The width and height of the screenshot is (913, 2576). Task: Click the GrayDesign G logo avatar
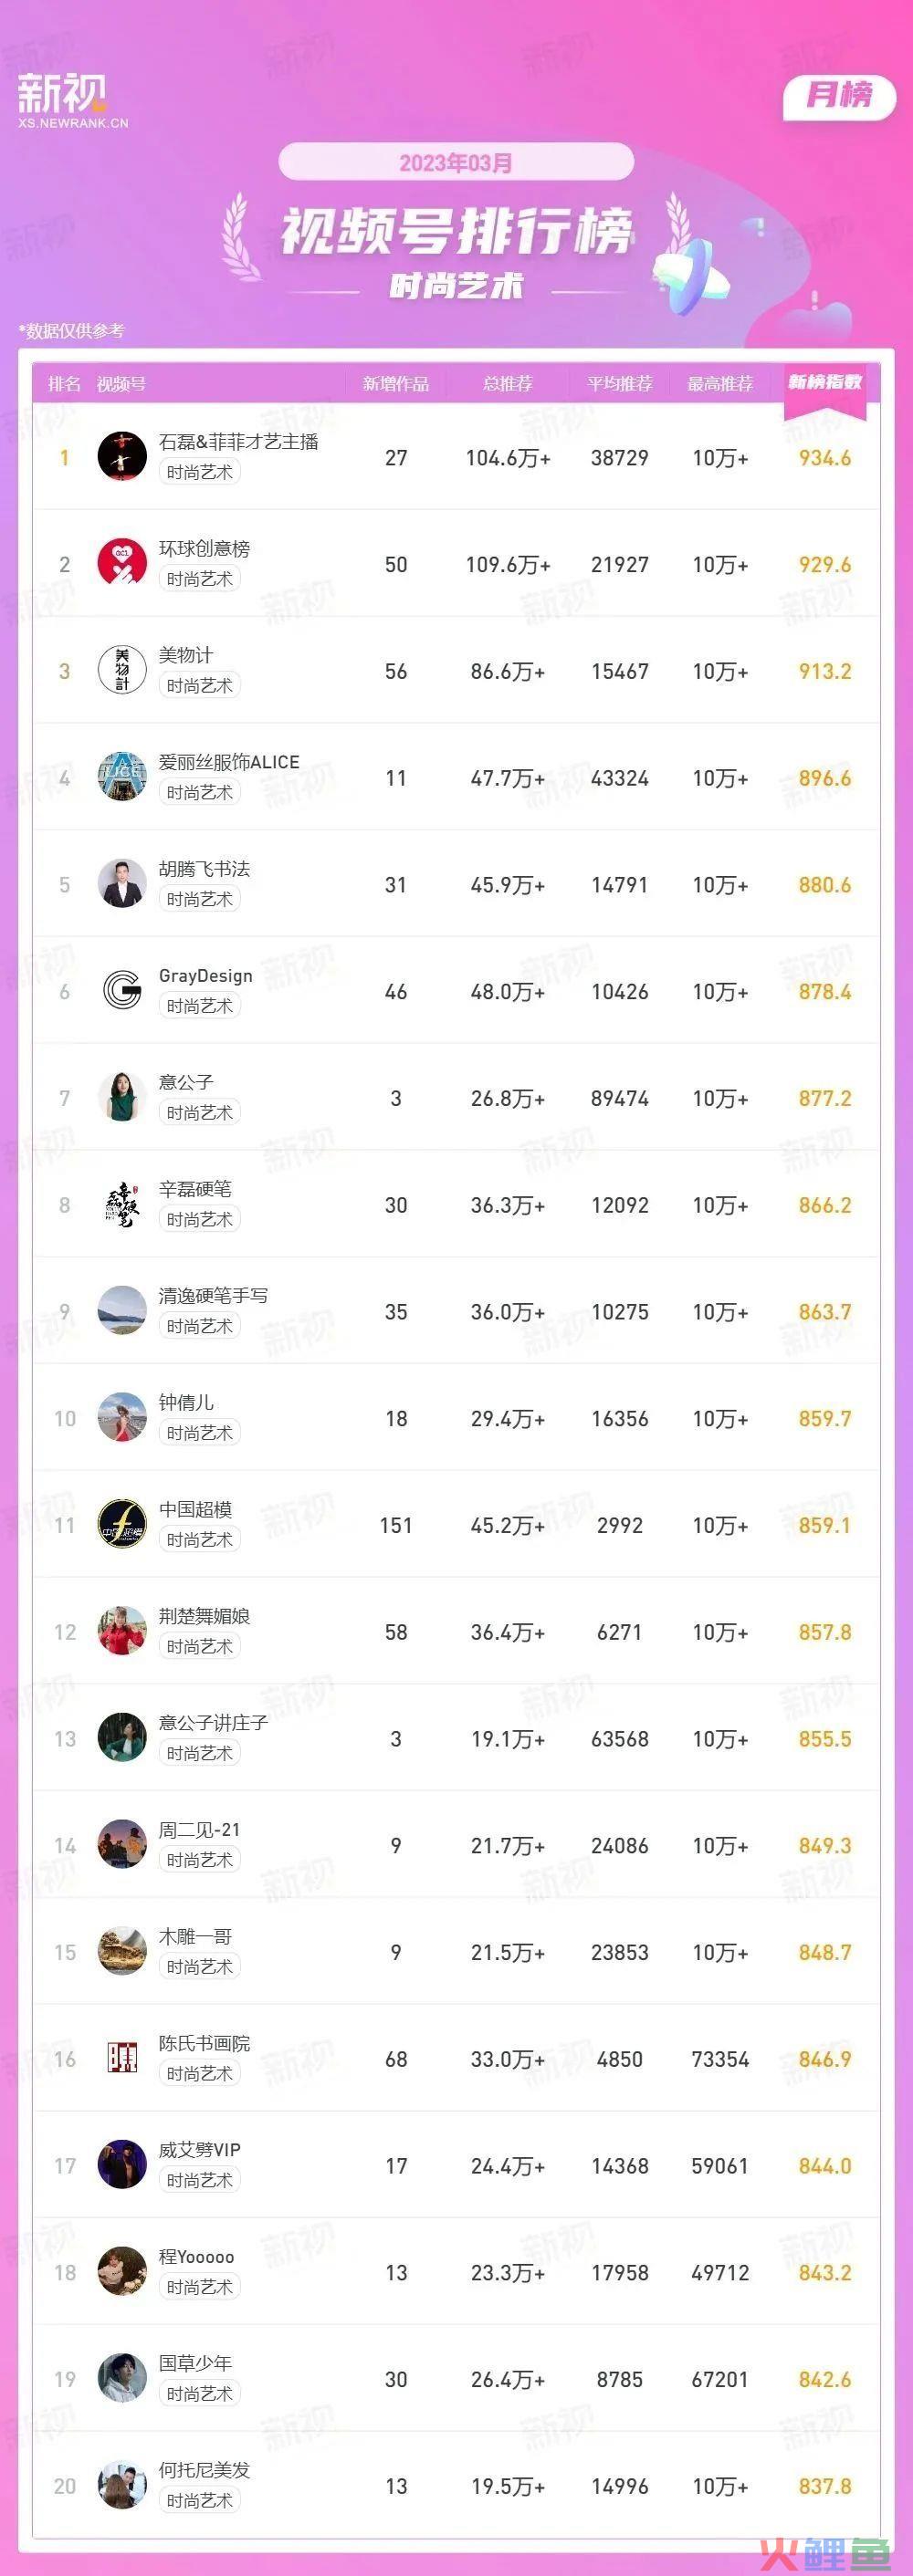click(122, 991)
